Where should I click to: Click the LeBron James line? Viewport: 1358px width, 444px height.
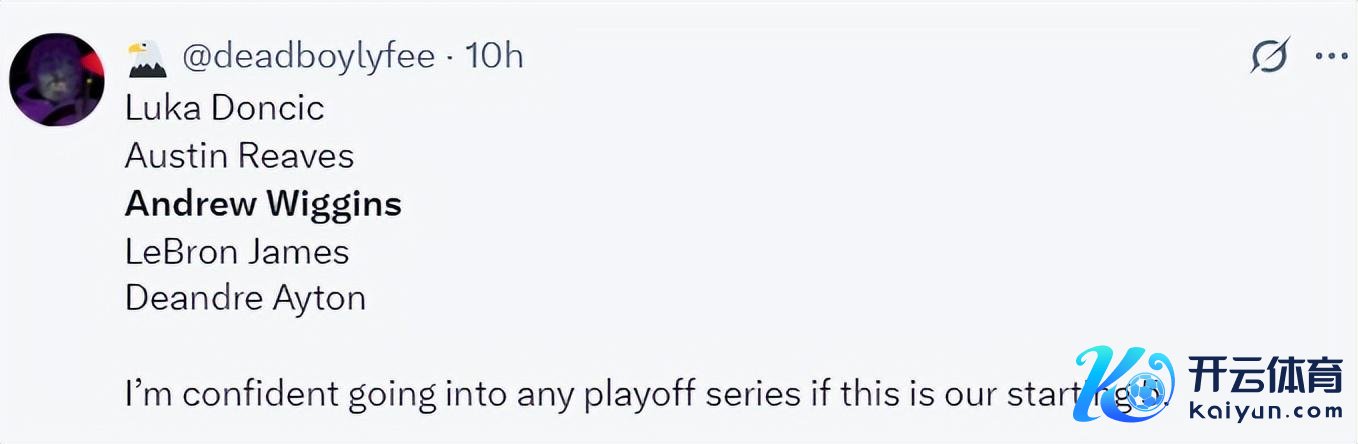tap(237, 252)
